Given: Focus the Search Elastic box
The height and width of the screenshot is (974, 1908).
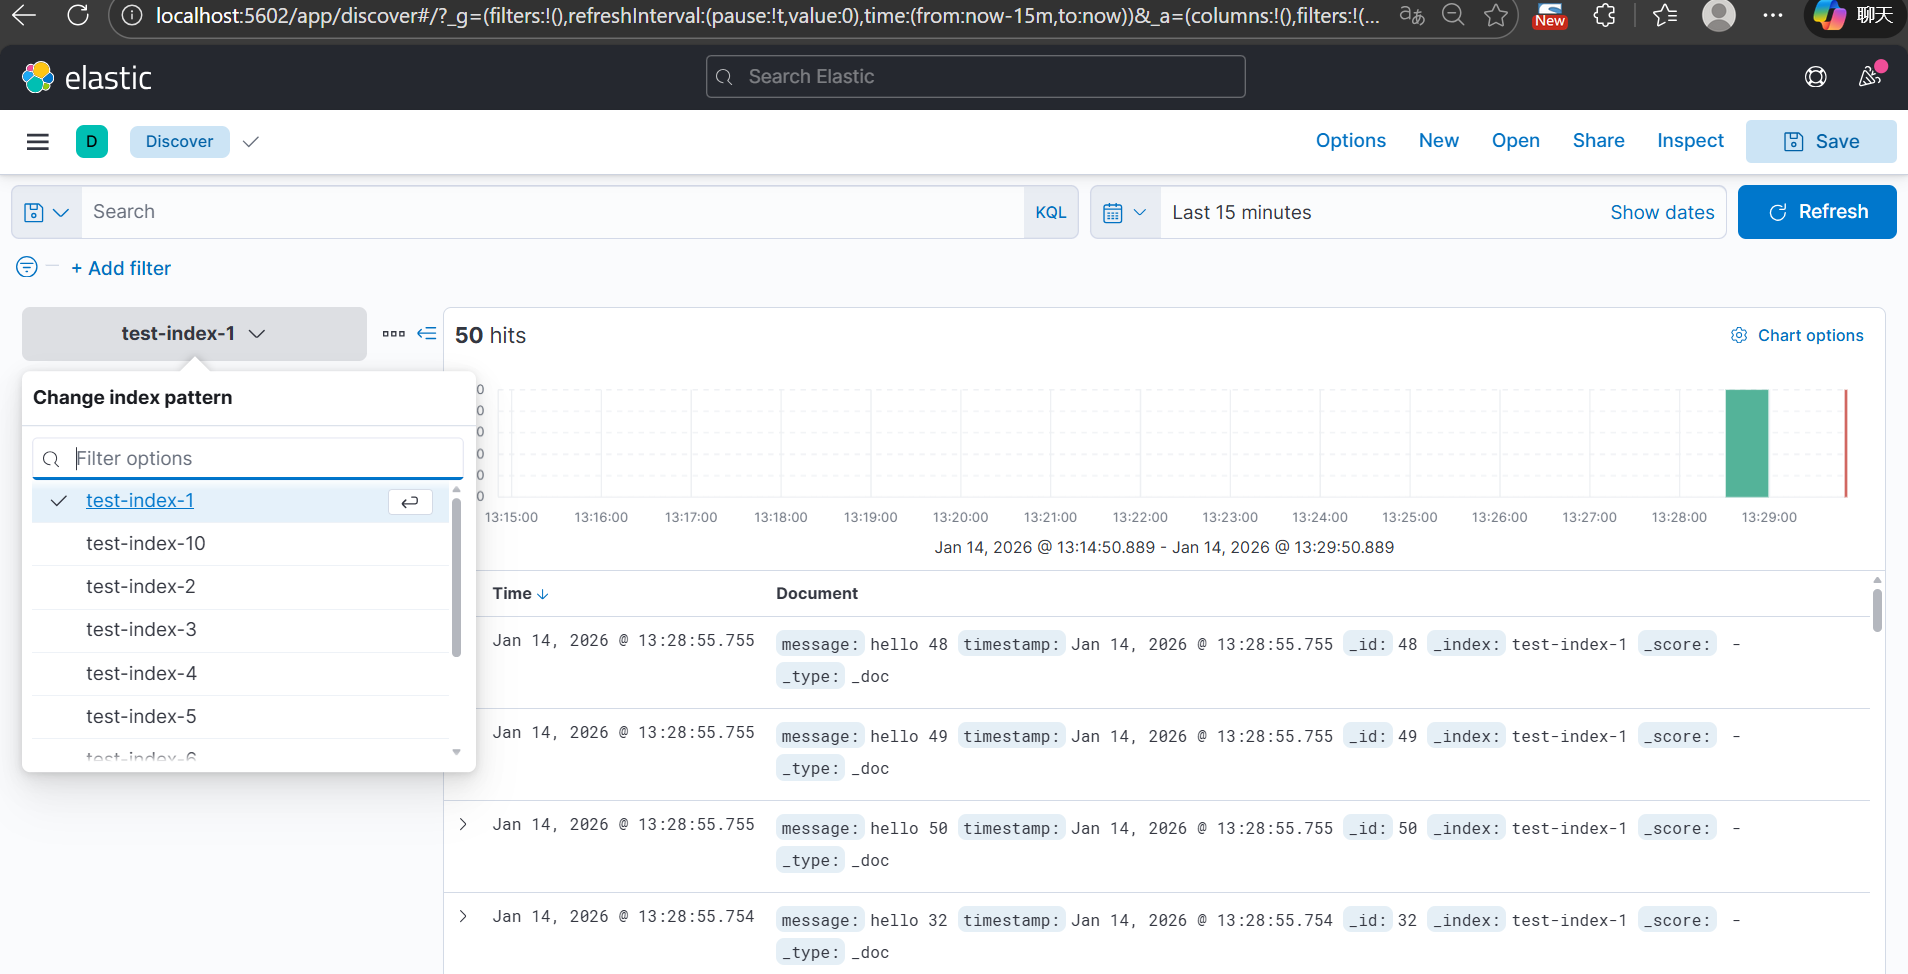Looking at the screenshot, I should [x=975, y=77].
